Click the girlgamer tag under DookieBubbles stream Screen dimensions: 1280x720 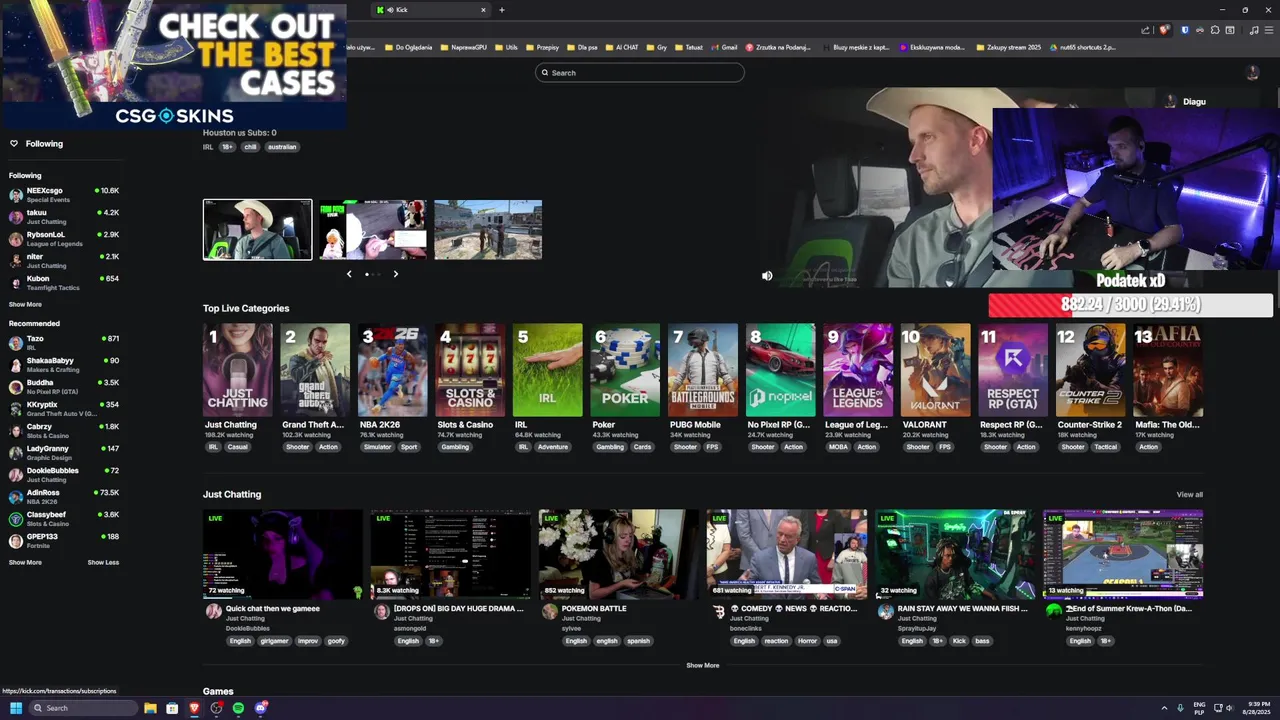274,641
